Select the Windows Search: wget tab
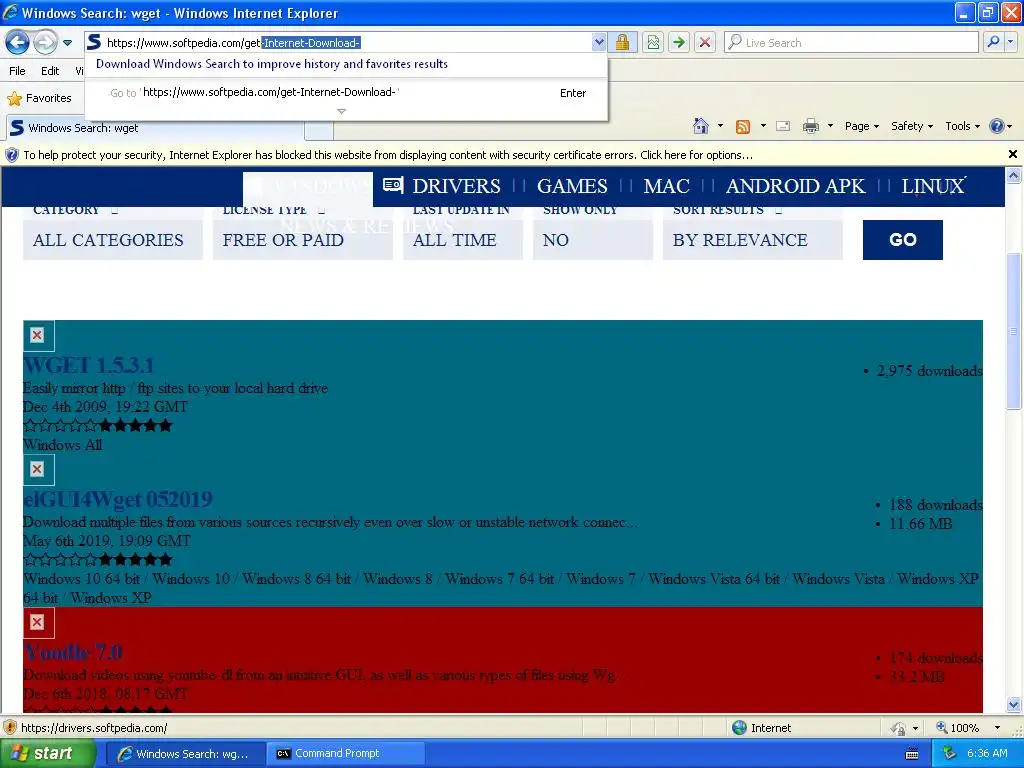 [155, 128]
